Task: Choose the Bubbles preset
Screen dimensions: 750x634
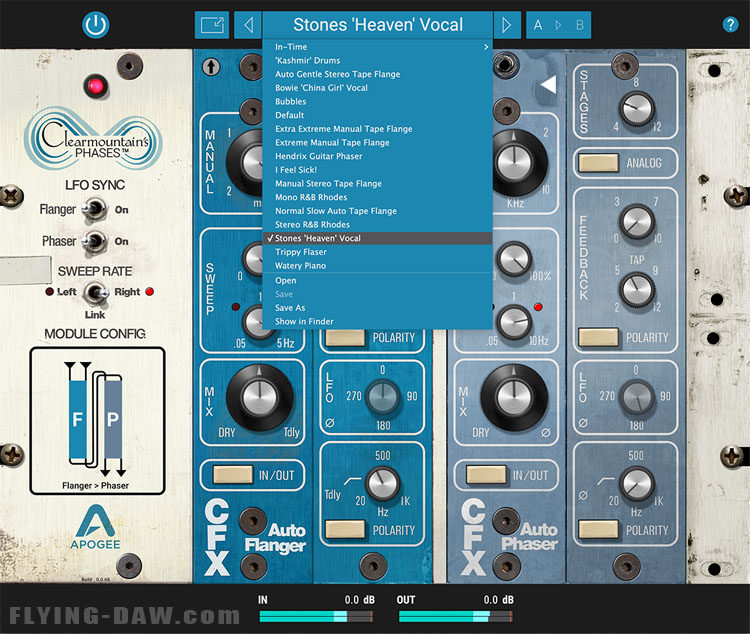Action: (x=377, y=101)
